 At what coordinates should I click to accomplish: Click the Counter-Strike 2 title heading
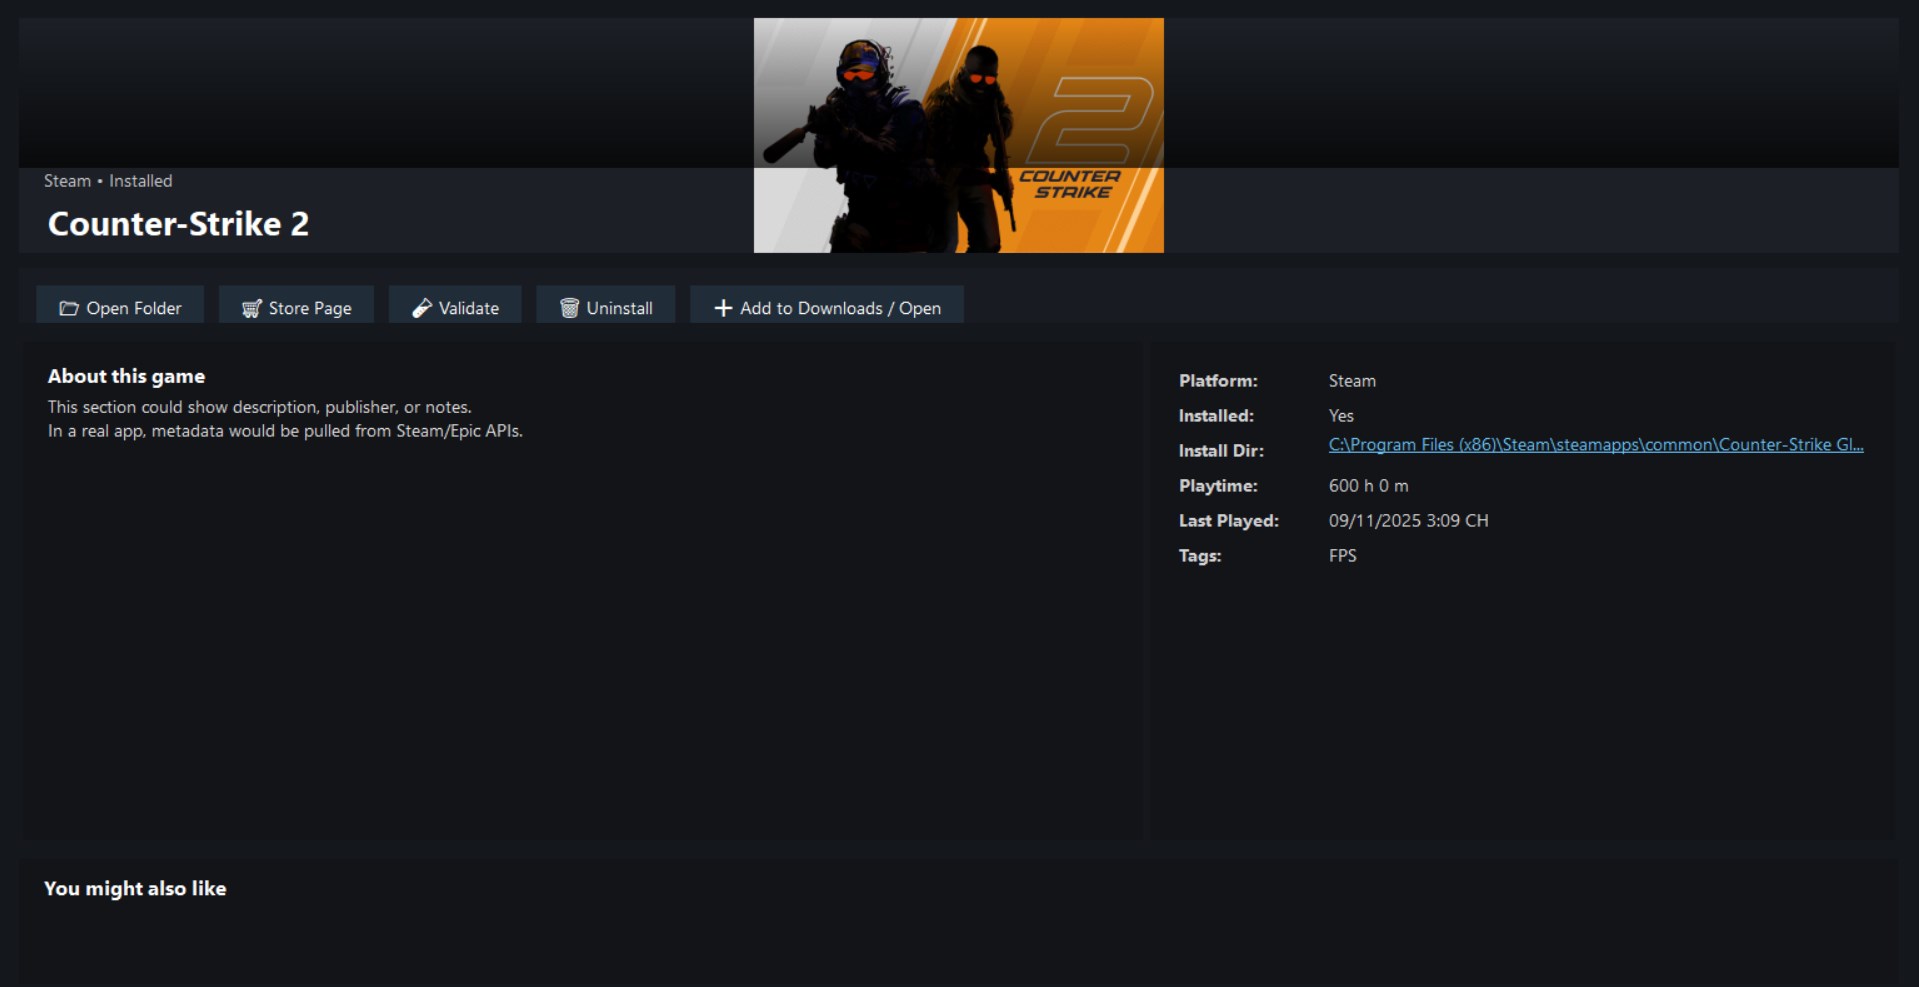click(178, 224)
